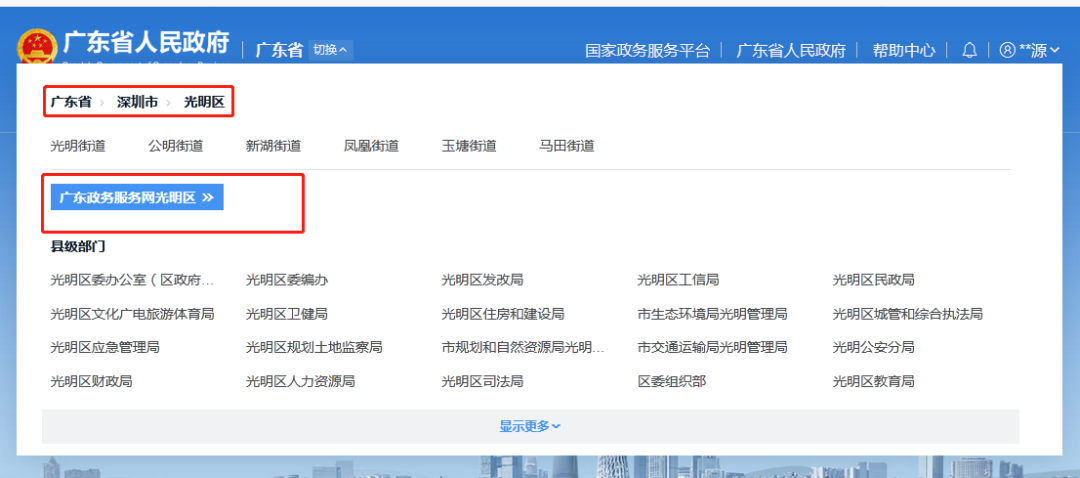This screenshot has height=478, width=1080.
Task: Open 国家政务服务平台 link
Action: [647, 50]
